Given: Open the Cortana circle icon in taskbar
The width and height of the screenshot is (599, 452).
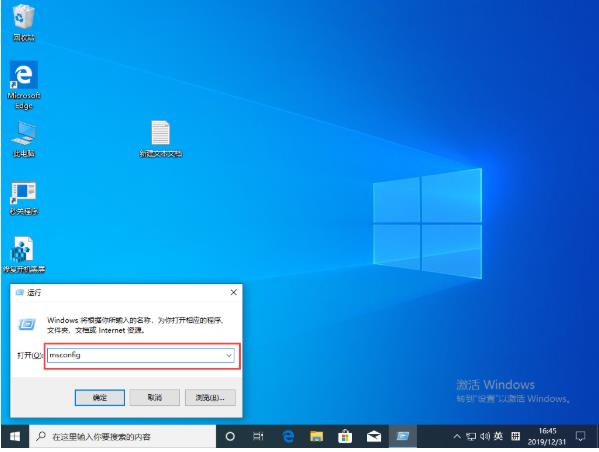Looking at the screenshot, I should [x=230, y=436].
